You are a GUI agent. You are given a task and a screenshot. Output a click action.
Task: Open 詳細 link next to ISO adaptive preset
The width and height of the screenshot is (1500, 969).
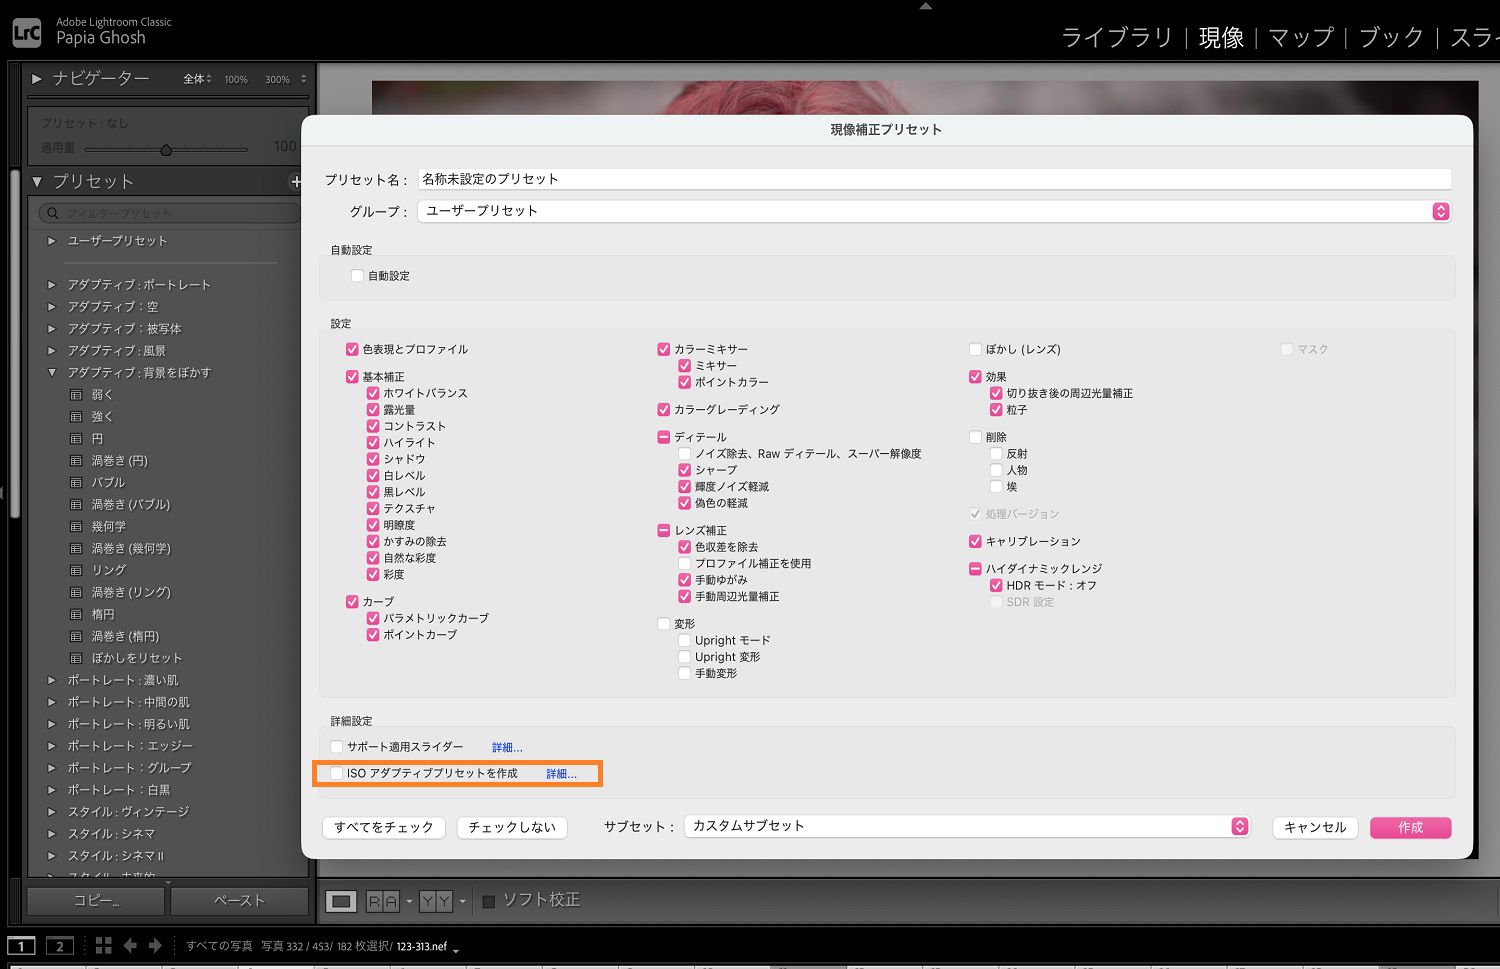coord(561,773)
